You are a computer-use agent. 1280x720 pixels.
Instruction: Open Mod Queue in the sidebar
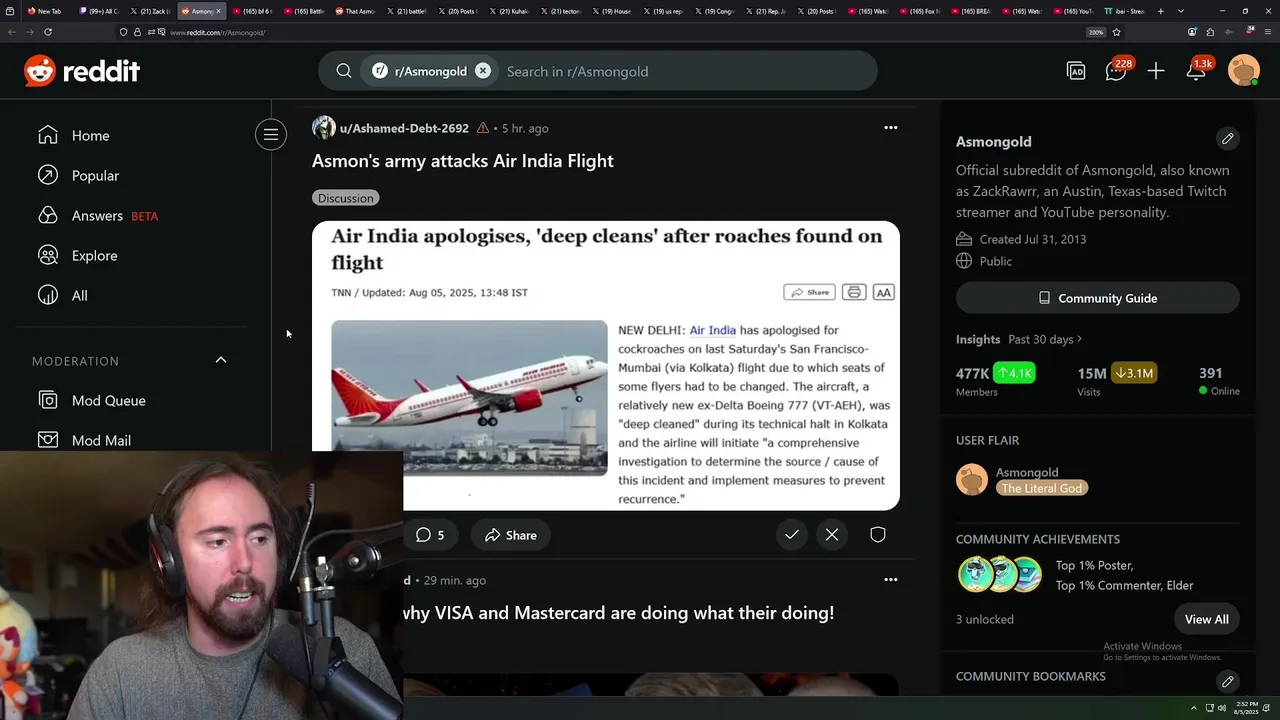pos(109,400)
